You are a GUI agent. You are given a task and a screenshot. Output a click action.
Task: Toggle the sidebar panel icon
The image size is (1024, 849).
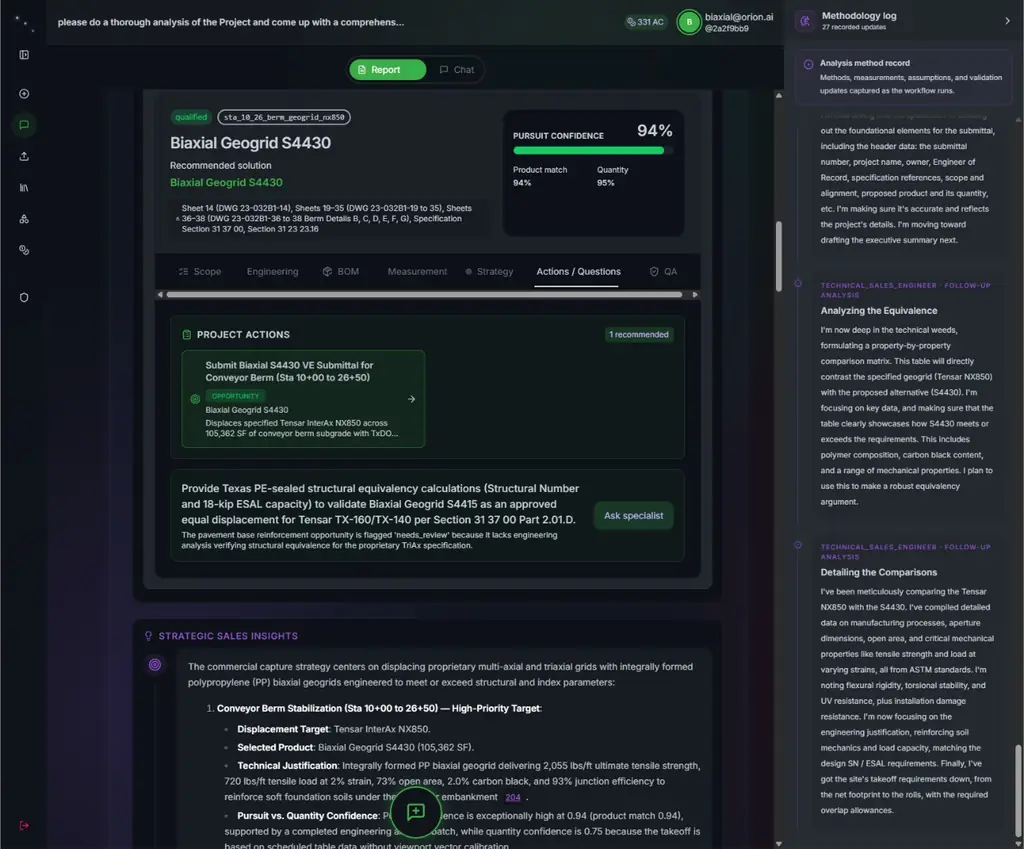pos(24,55)
